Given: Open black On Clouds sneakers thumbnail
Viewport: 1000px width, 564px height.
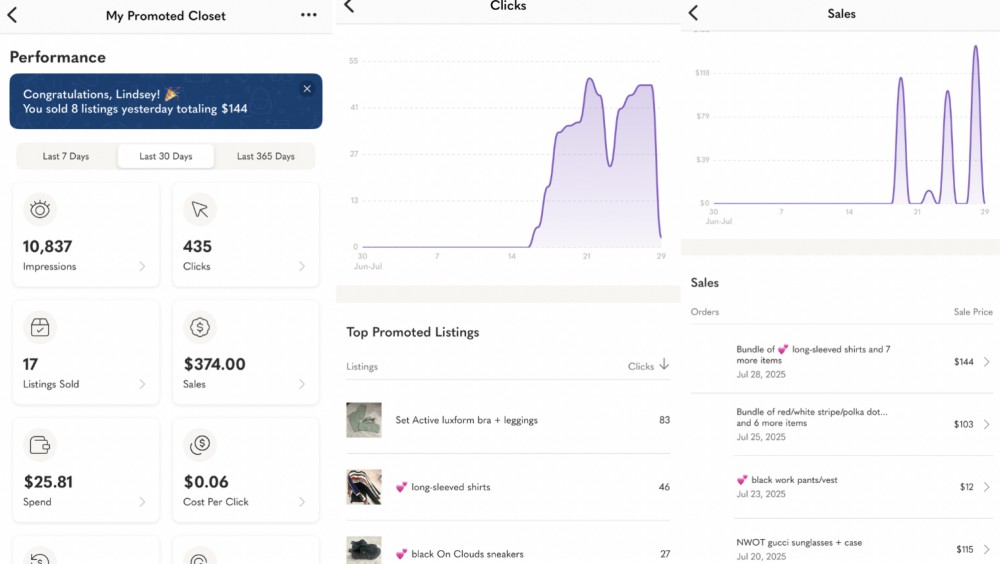Looking at the screenshot, I should (x=364, y=551).
